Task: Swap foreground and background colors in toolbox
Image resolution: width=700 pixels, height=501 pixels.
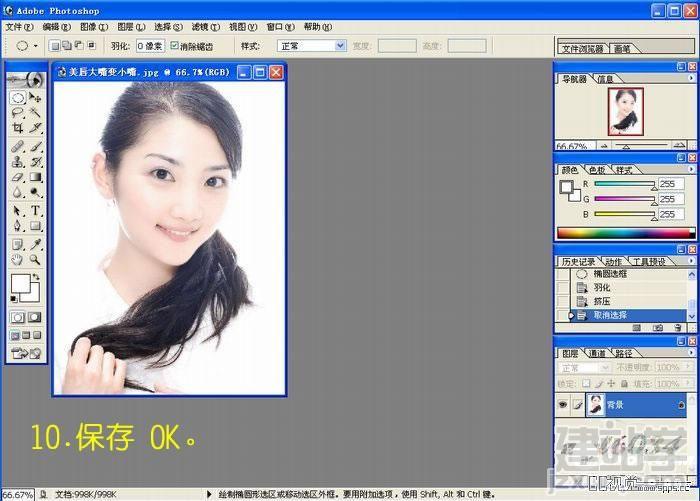Action: 36,277
